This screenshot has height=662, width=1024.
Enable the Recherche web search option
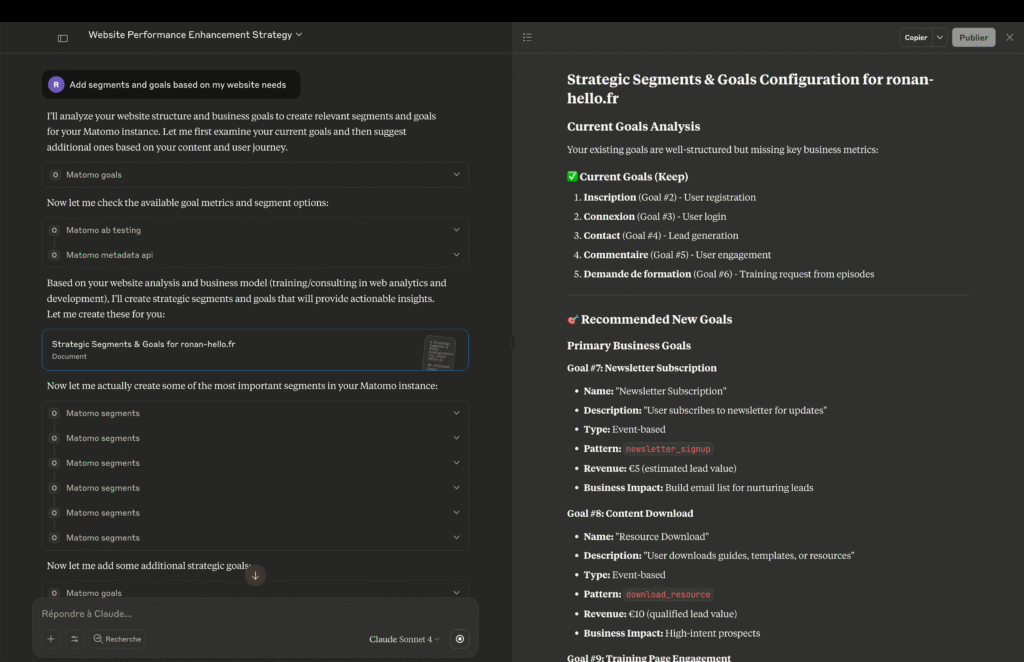click(117, 638)
